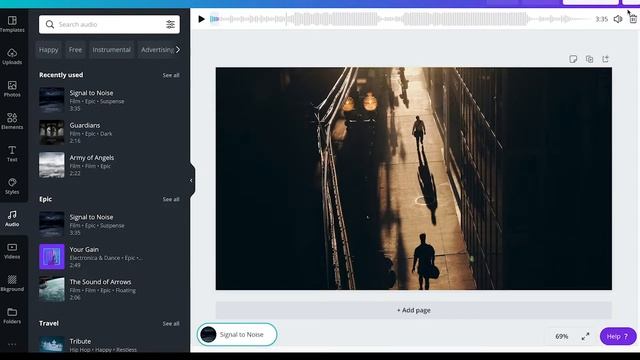Open the Photos sidebar tab
640x360 pixels.
pyautogui.click(x=12, y=89)
